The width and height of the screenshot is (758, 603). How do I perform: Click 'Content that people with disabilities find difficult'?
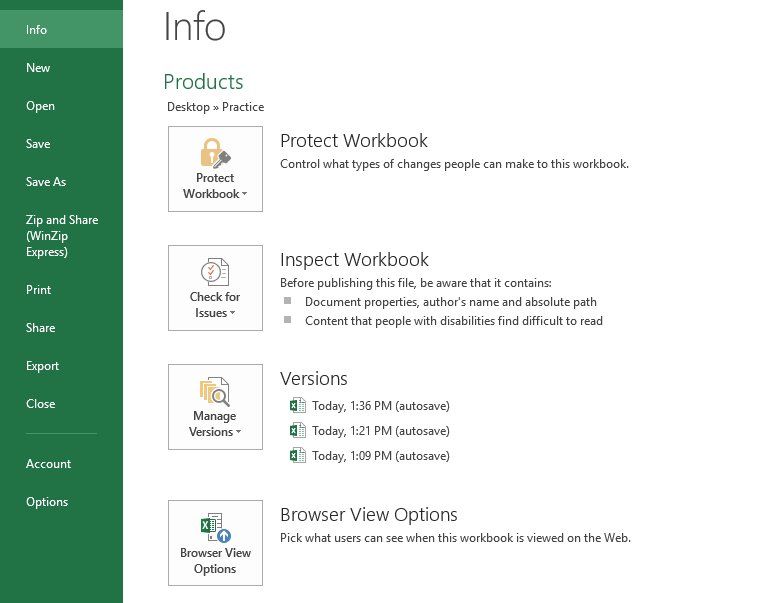coord(454,321)
